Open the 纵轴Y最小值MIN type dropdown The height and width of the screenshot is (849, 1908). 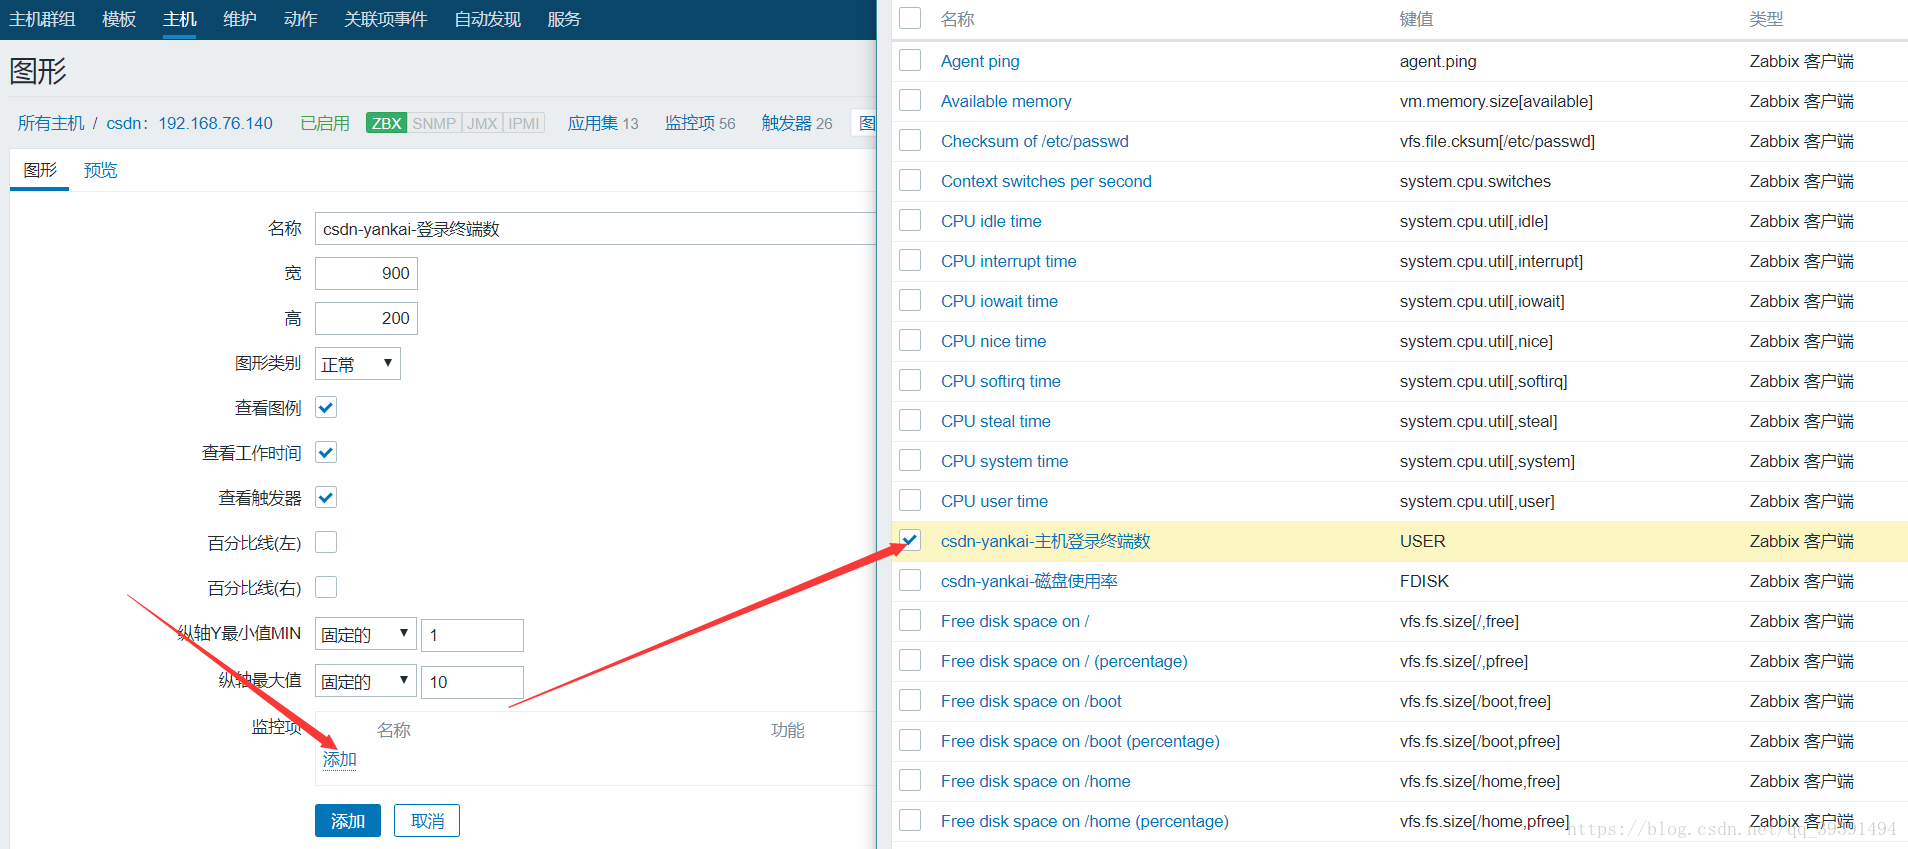tap(365, 634)
